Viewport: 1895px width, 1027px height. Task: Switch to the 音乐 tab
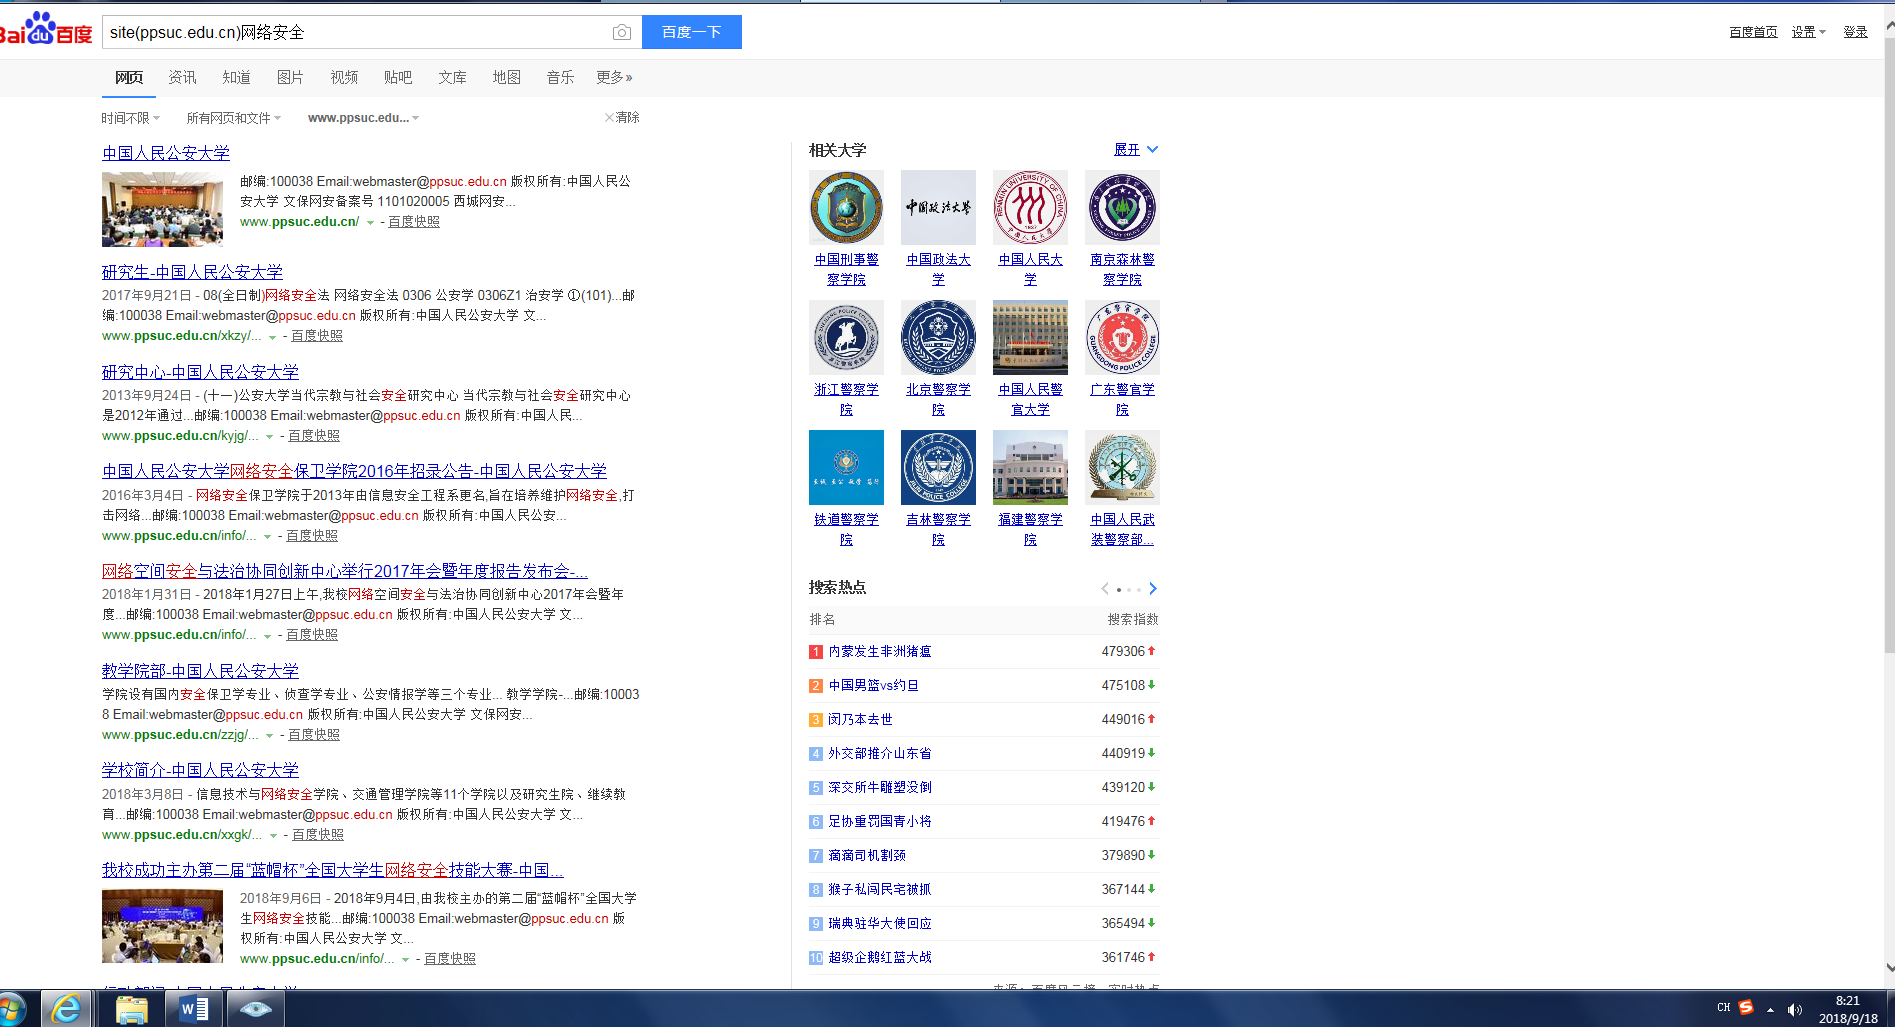(x=560, y=77)
